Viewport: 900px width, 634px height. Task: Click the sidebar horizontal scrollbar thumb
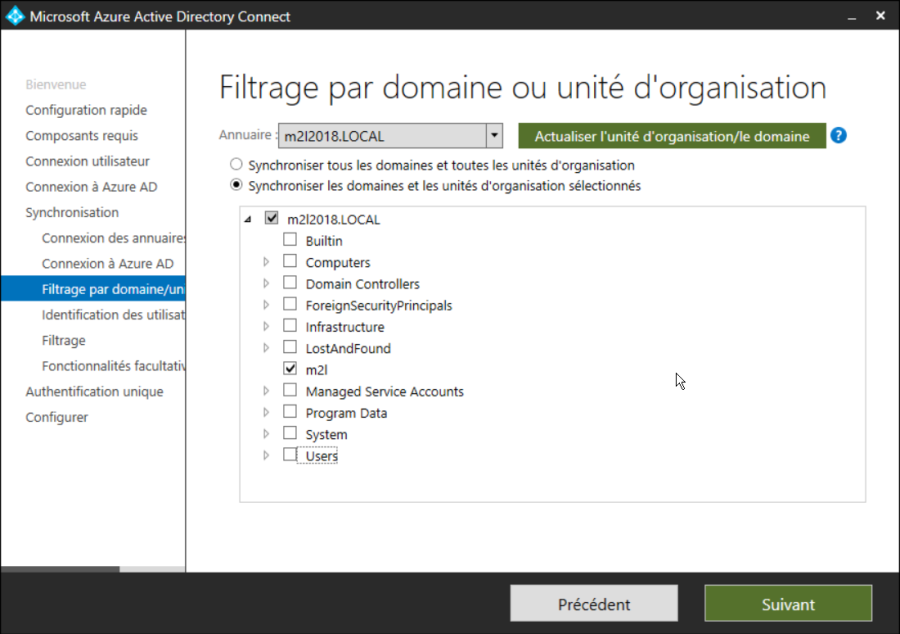(60, 569)
